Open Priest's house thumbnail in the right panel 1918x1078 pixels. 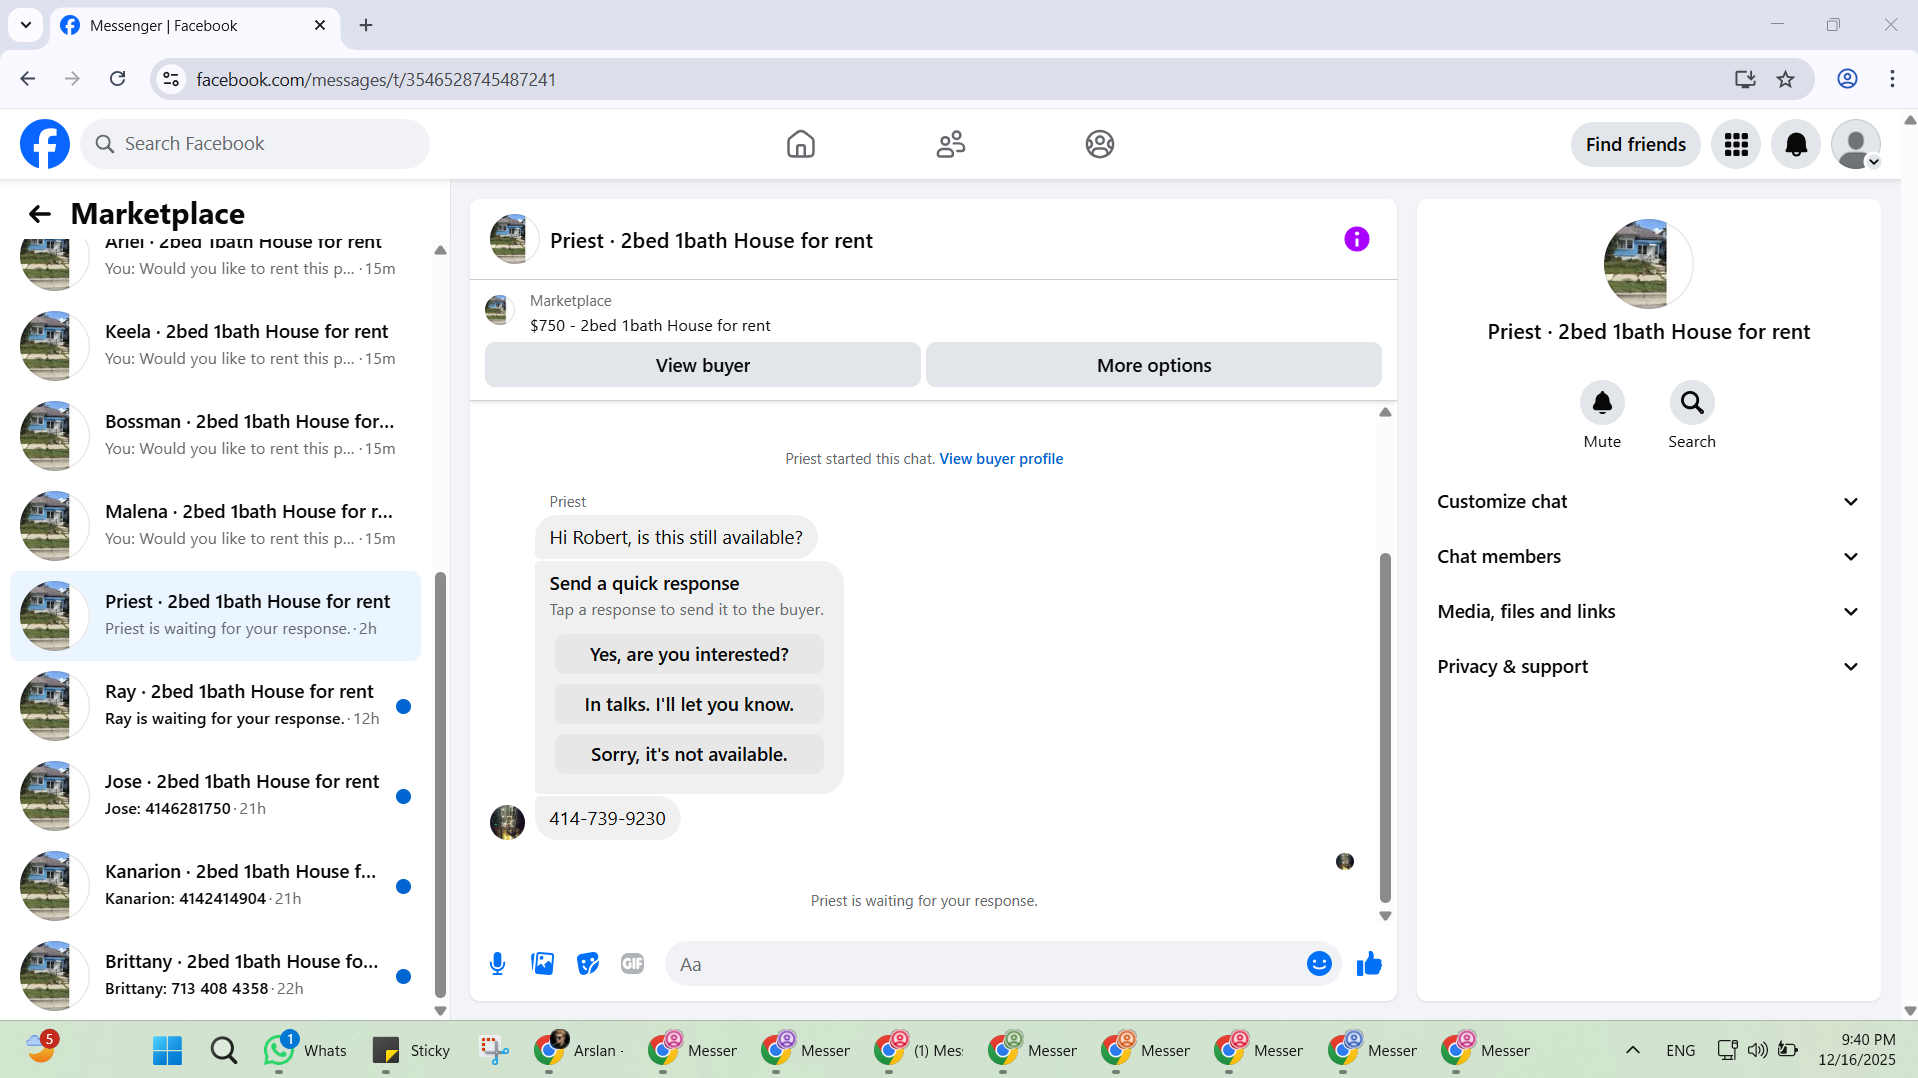click(1648, 264)
